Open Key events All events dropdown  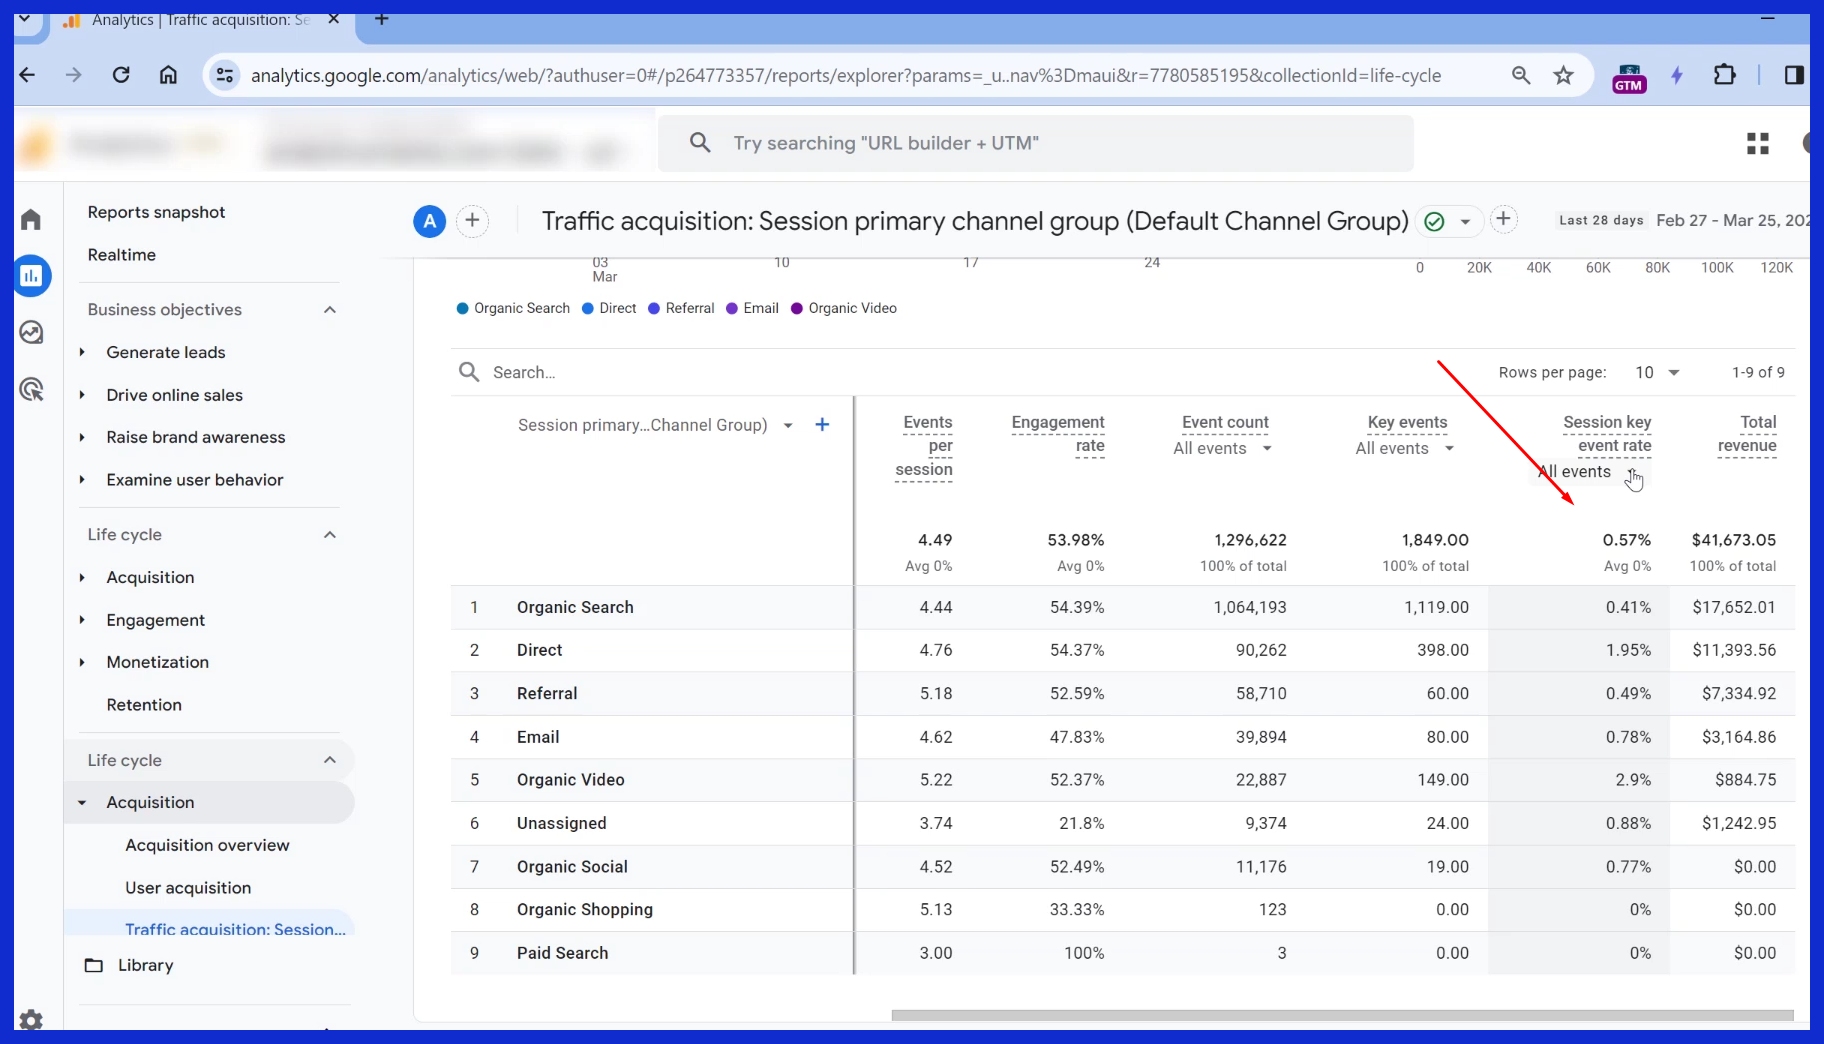[1404, 449]
